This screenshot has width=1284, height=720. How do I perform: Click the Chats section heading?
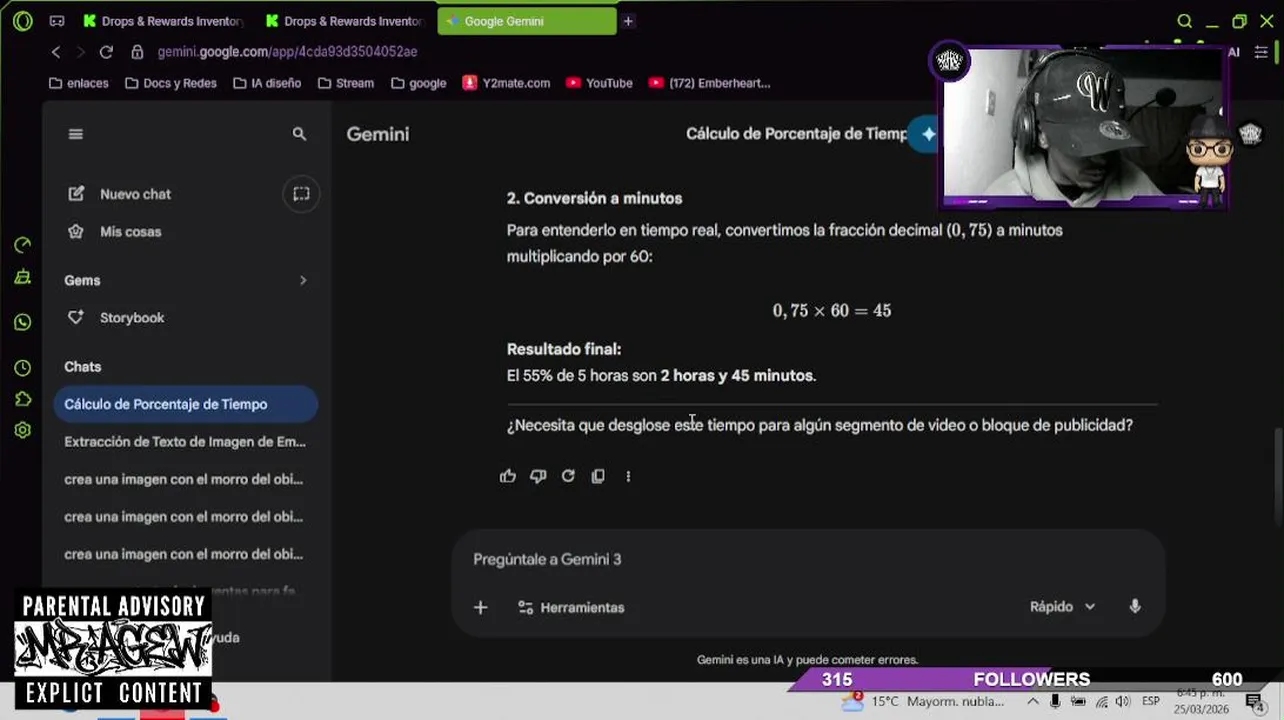[83, 367]
